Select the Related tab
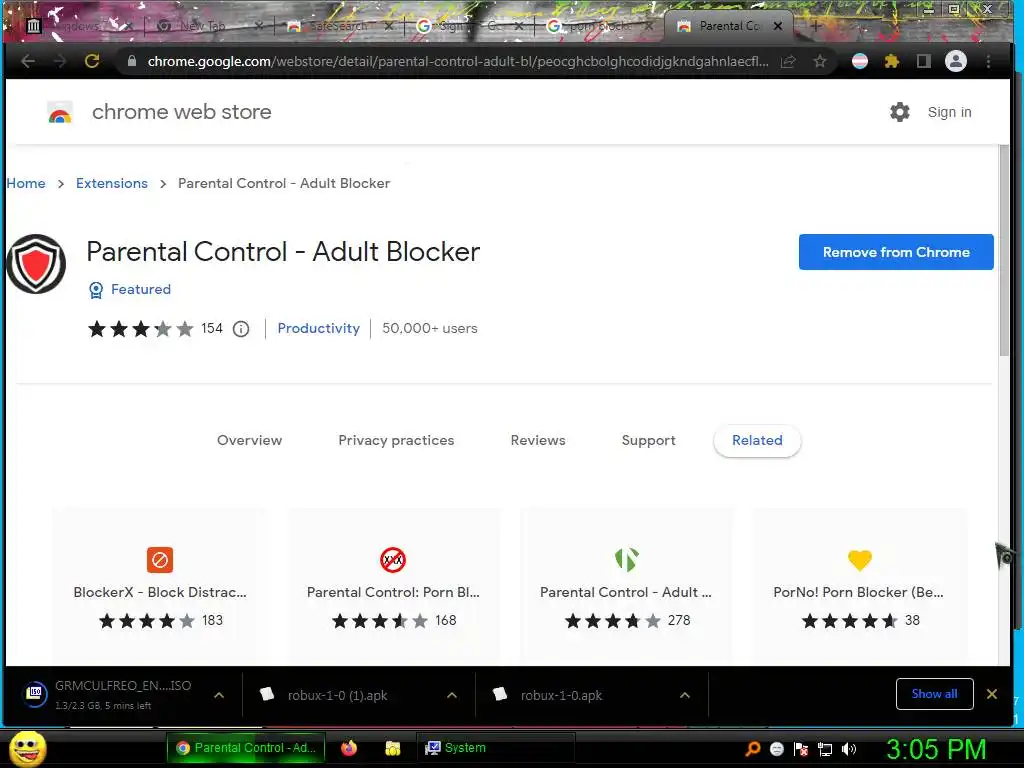This screenshot has height=768, width=1024. [757, 440]
